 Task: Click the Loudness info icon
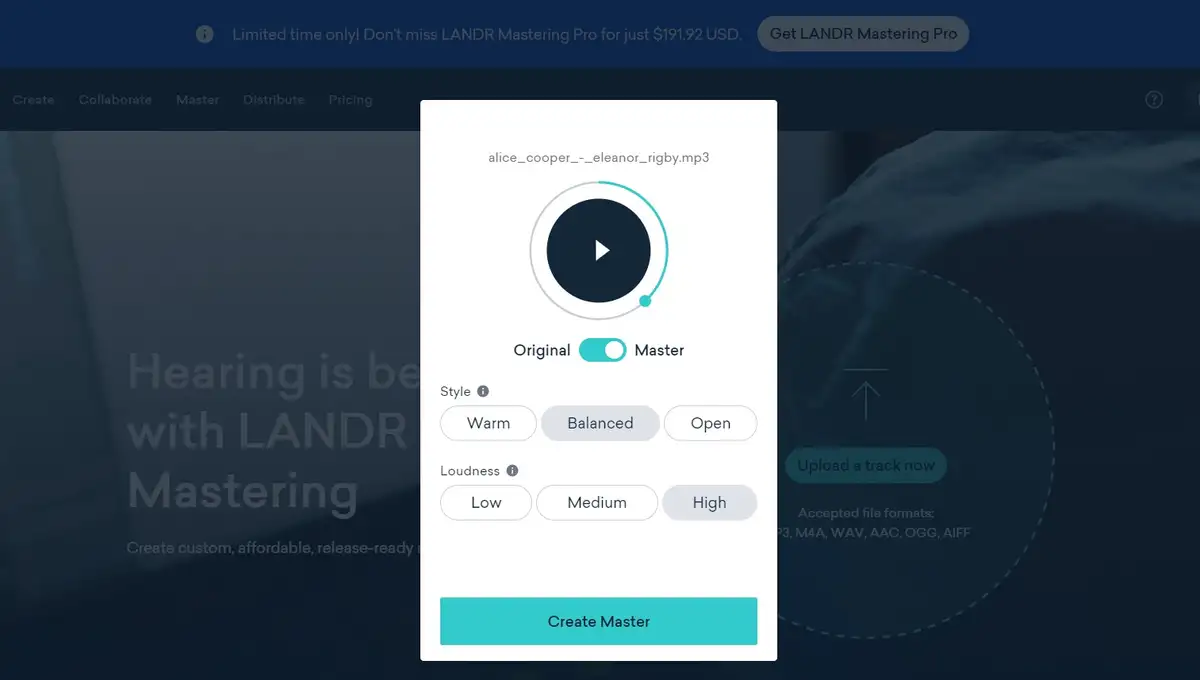511,470
